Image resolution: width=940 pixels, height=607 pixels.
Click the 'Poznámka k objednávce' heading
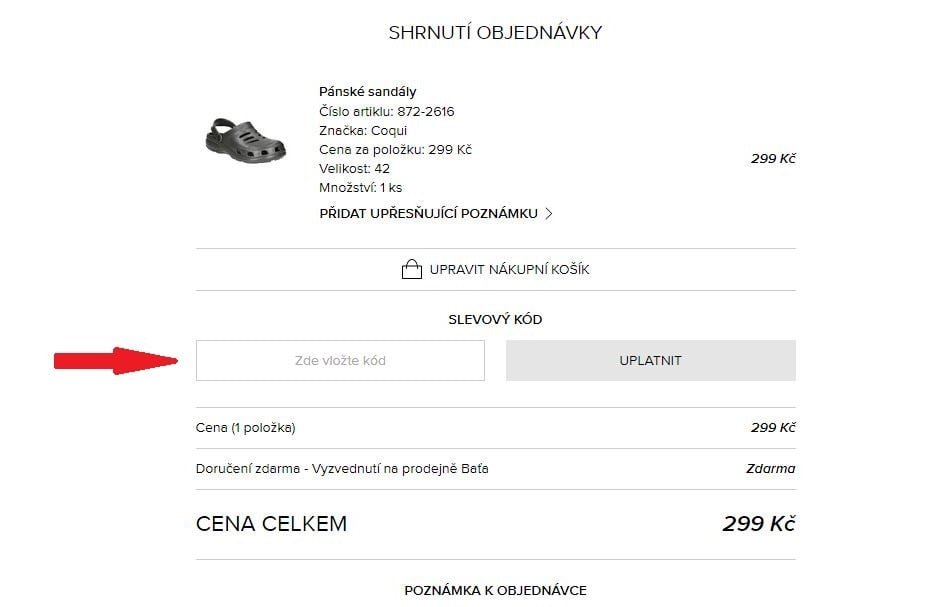coord(495,590)
